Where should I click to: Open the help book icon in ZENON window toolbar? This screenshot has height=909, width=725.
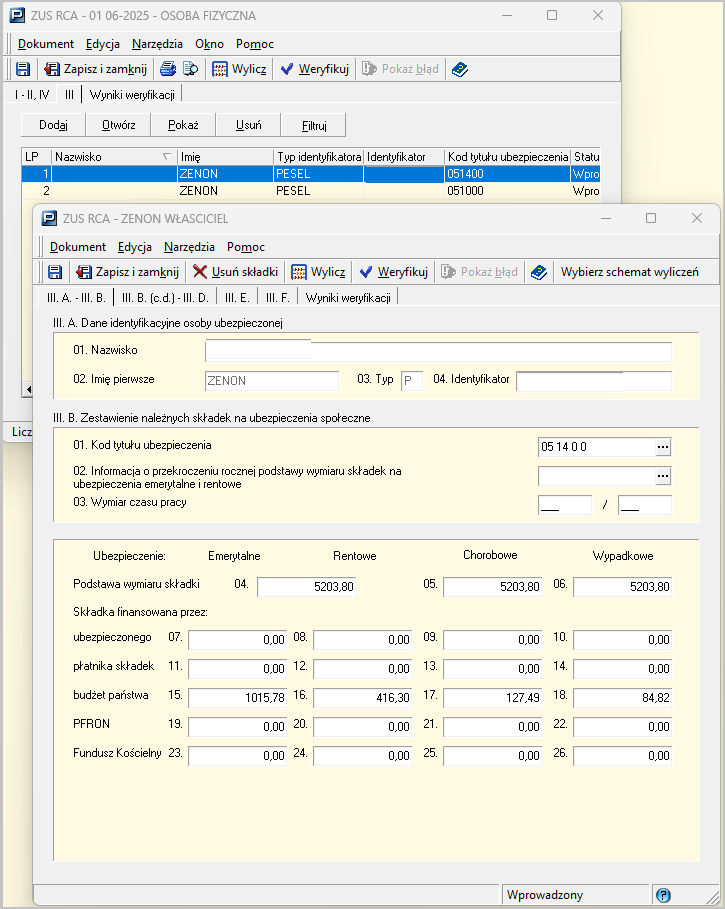click(x=539, y=272)
